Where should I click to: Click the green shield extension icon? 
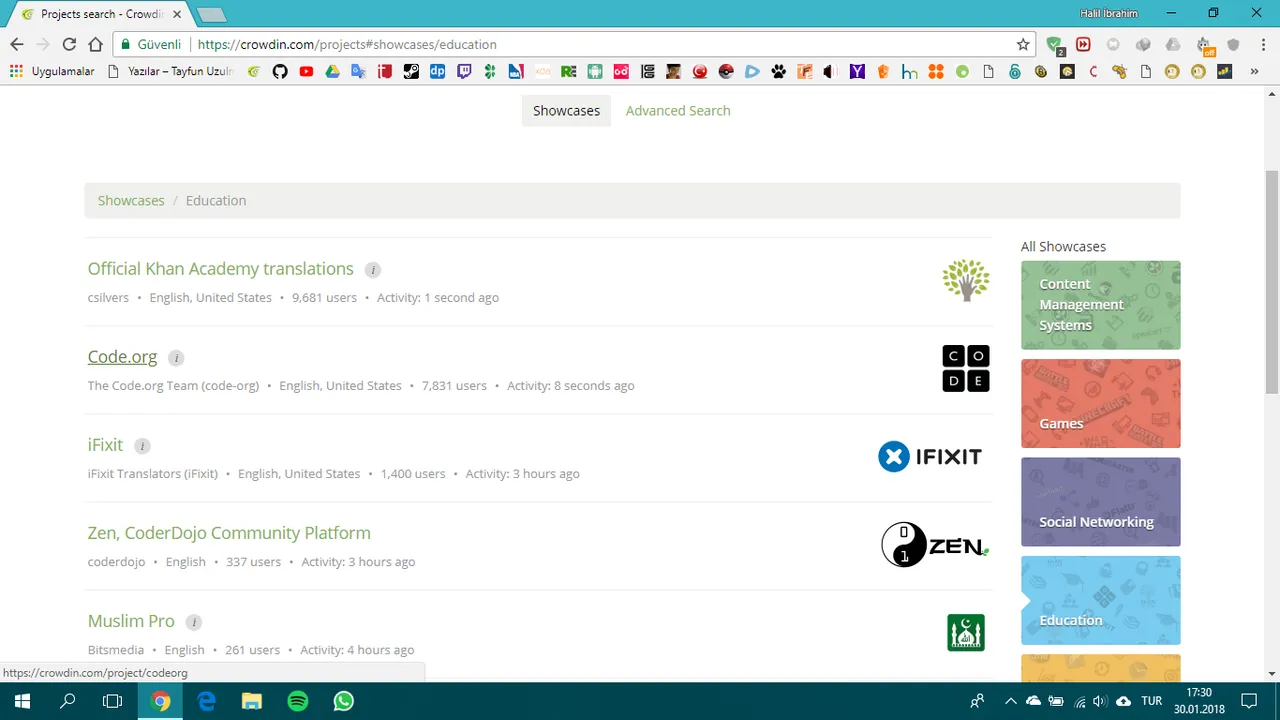[1054, 44]
